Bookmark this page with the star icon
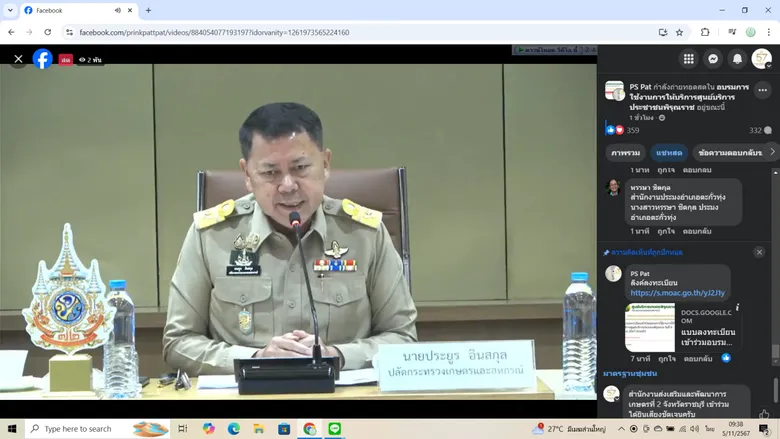This screenshot has height=439, width=780. click(680, 32)
